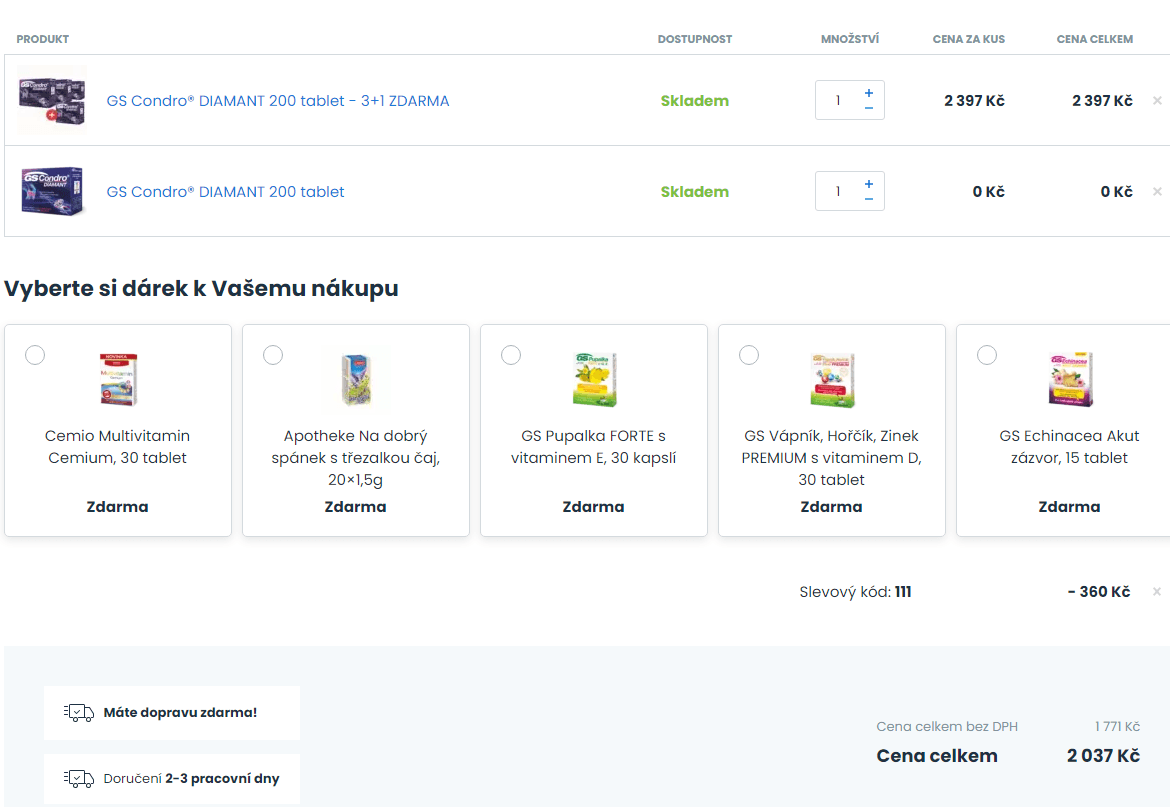Click the 'Máte dopravu zdarma!' text

(180, 712)
